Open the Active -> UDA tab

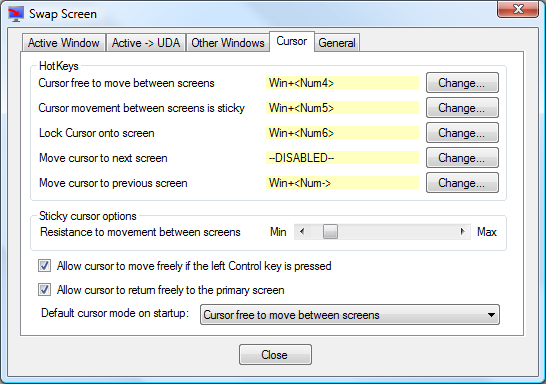coord(146,43)
